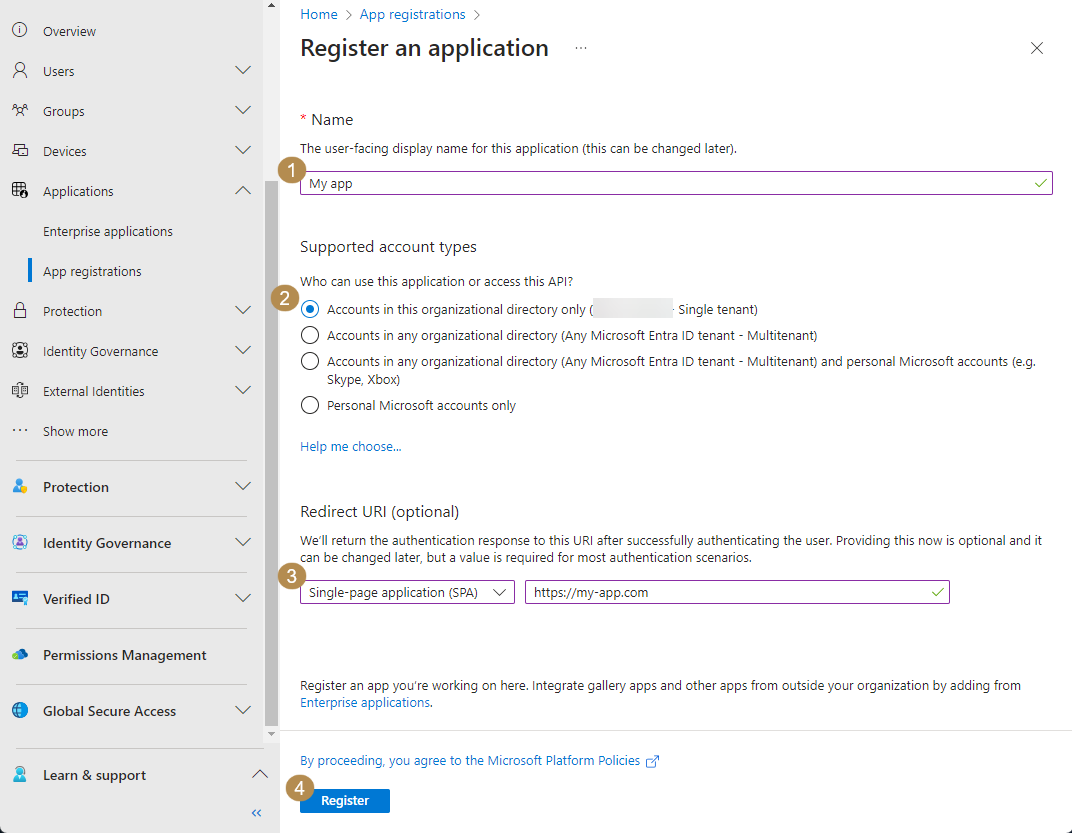Select Accounts in this organizational directory only
The height and width of the screenshot is (833, 1072).
(310, 310)
